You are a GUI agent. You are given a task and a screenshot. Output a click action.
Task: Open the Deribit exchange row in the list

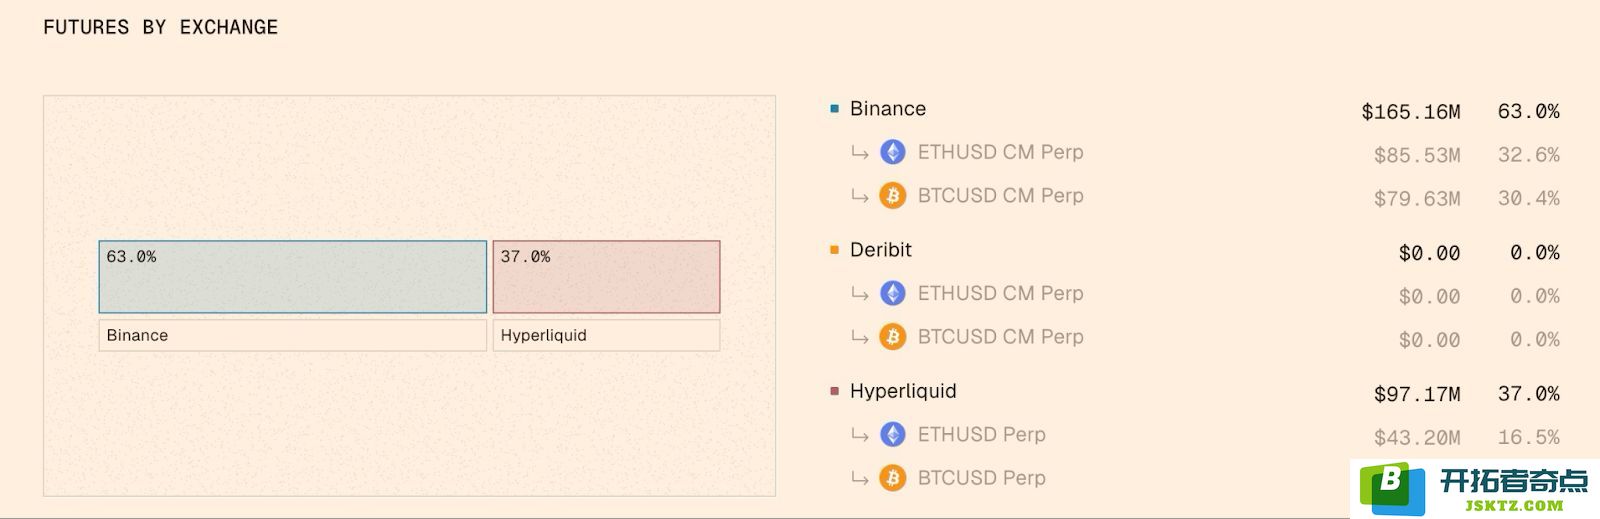tap(1195, 251)
